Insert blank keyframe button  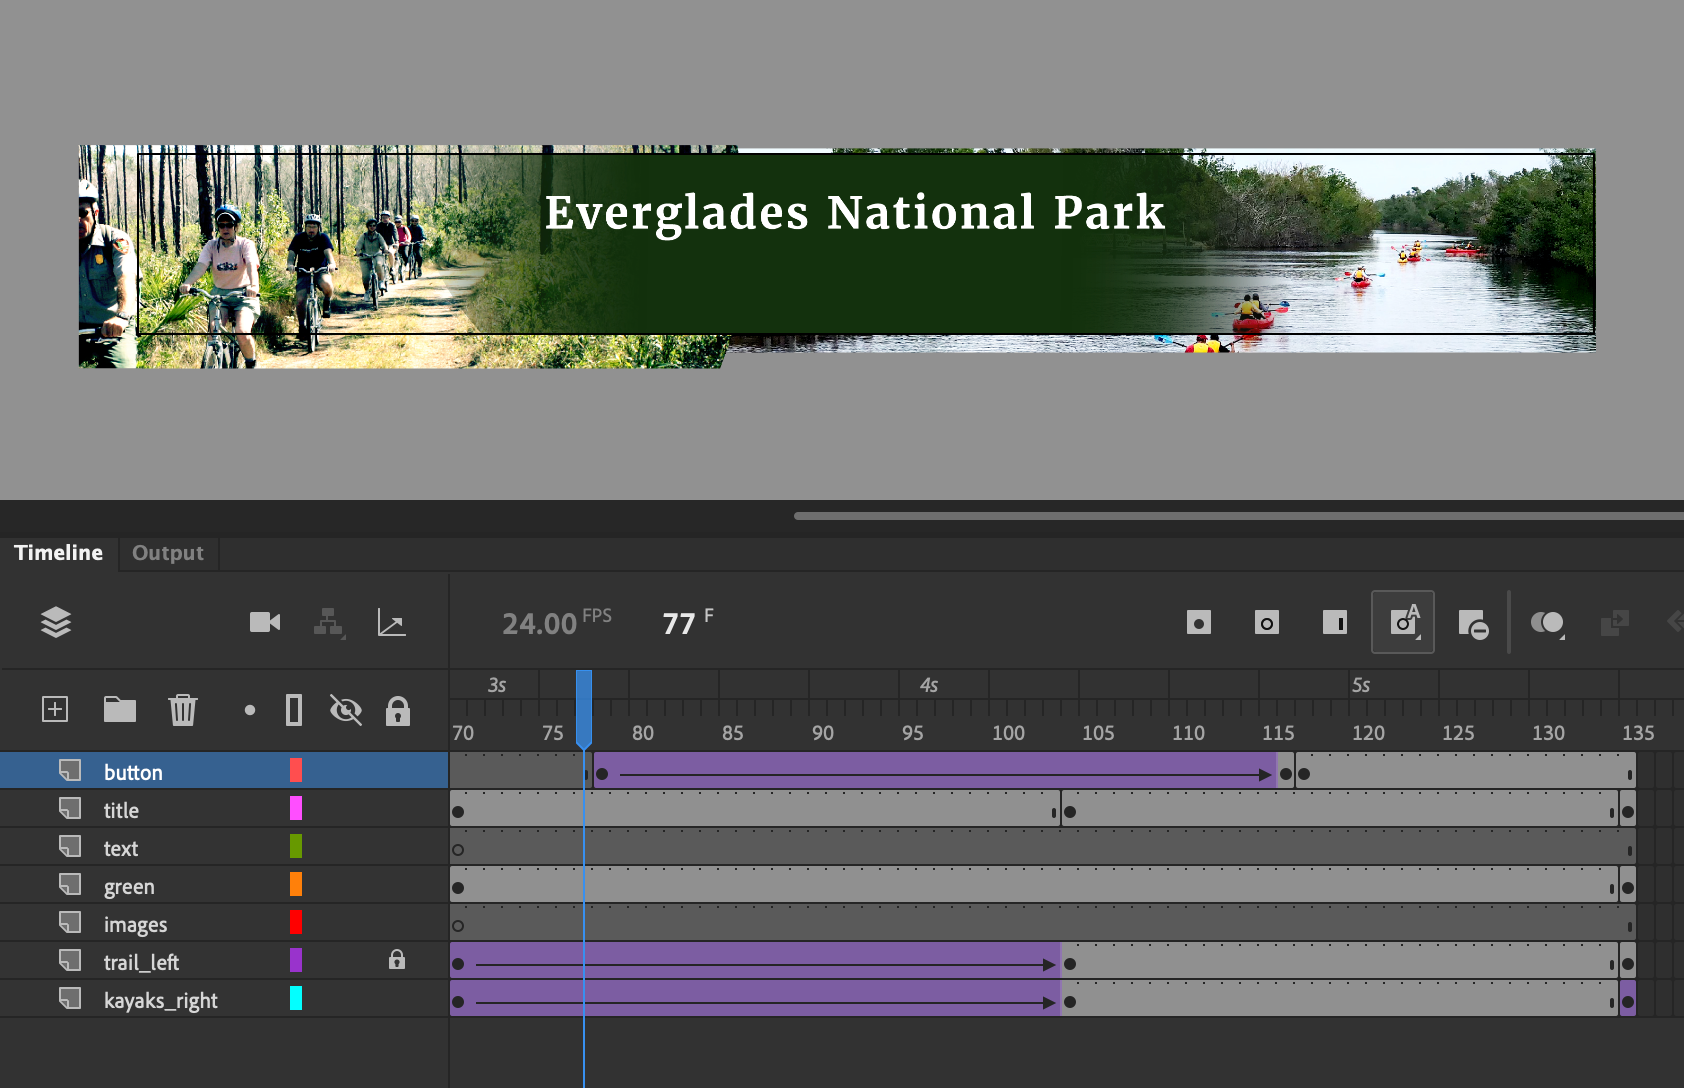click(1266, 622)
